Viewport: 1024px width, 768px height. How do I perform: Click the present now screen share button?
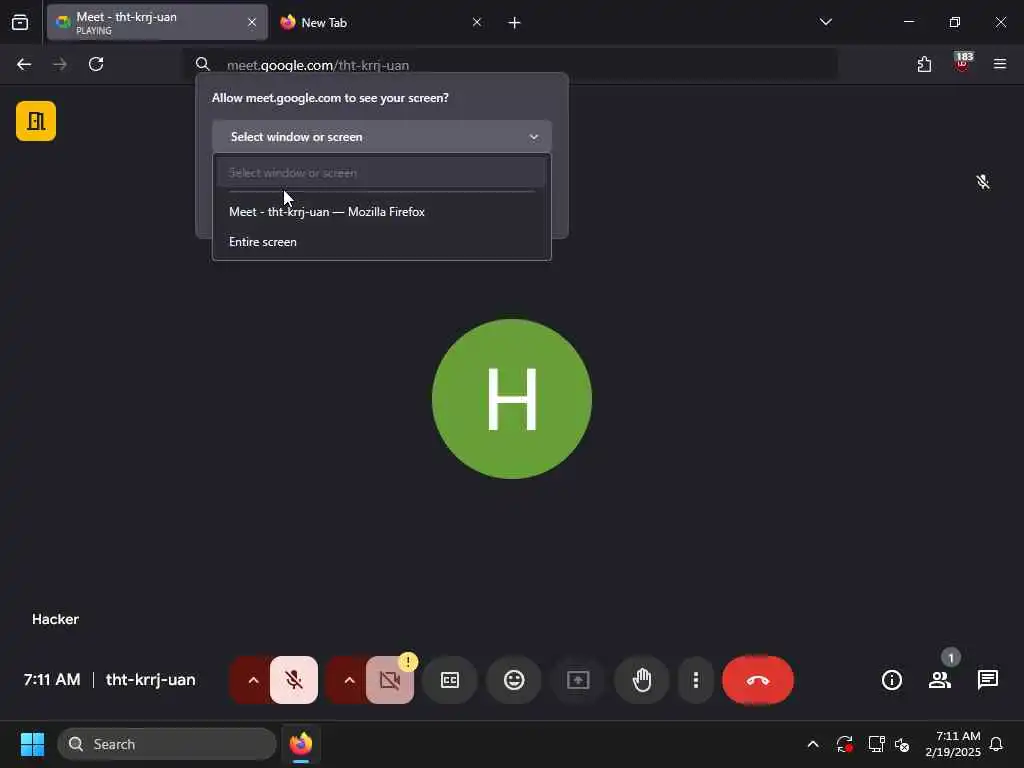(x=578, y=680)
